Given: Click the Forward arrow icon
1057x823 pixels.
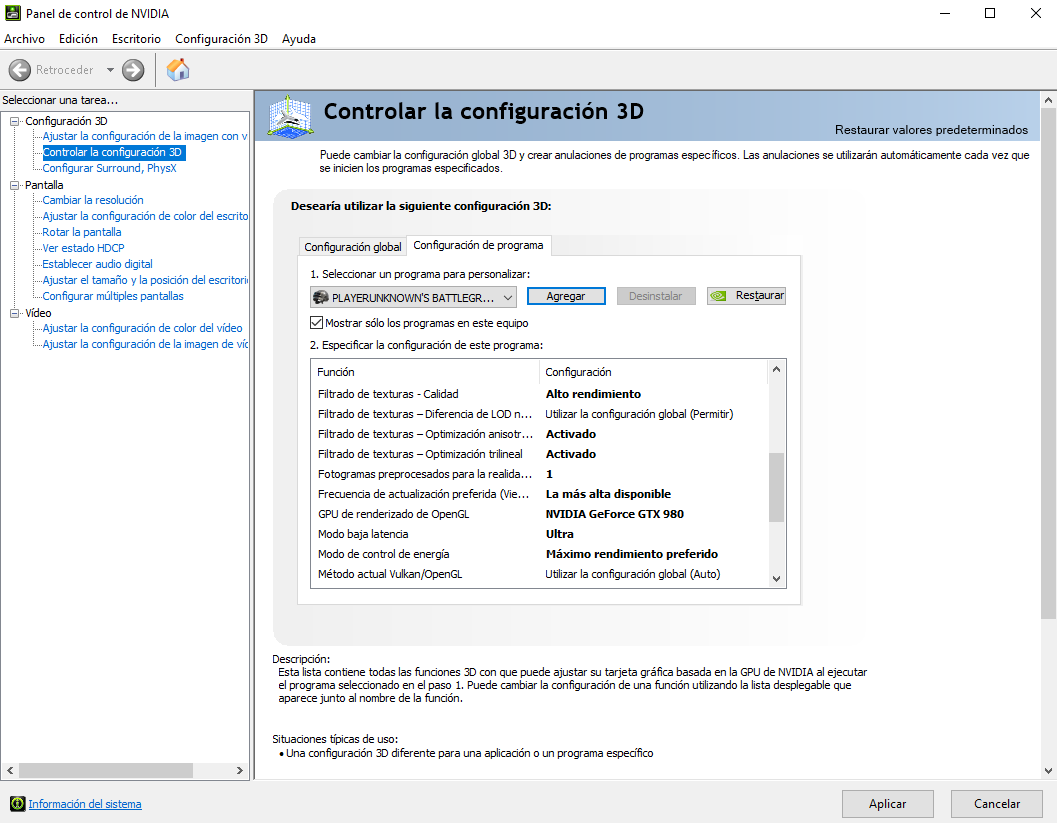Looking at the screenshot, I should [x=133, y=69].
